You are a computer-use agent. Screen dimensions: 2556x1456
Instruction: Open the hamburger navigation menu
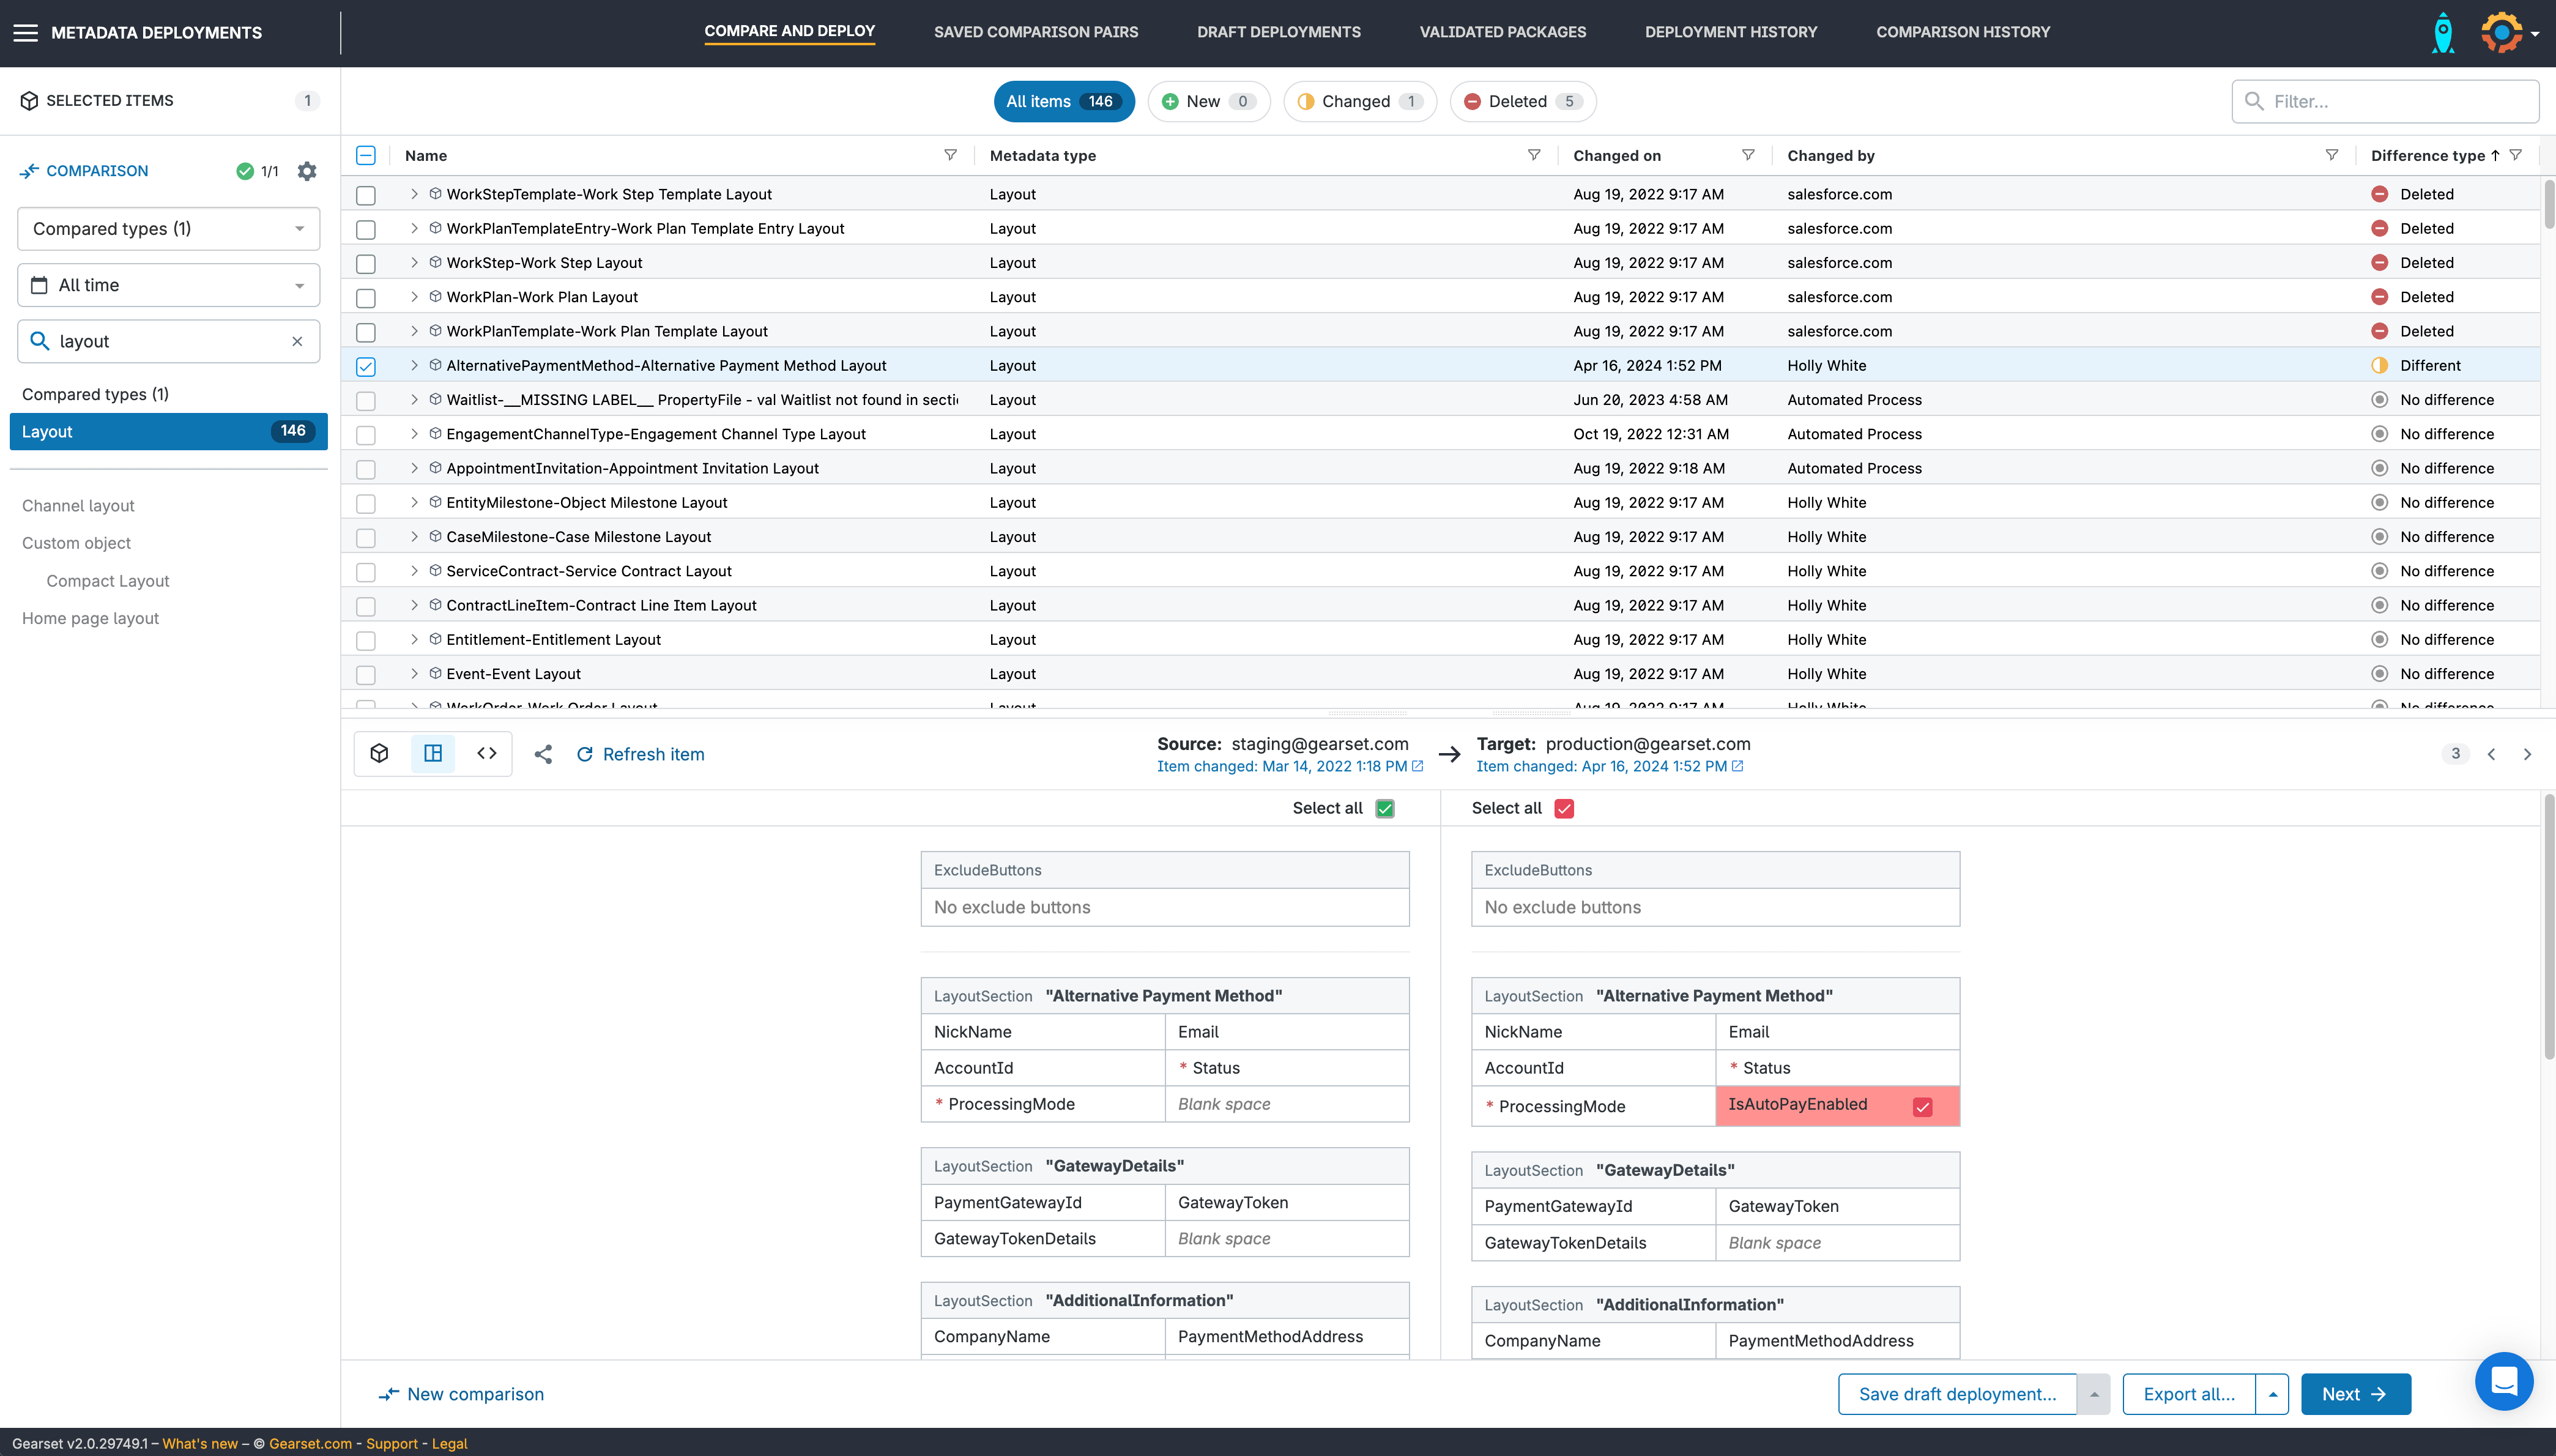tap(25, 33)
